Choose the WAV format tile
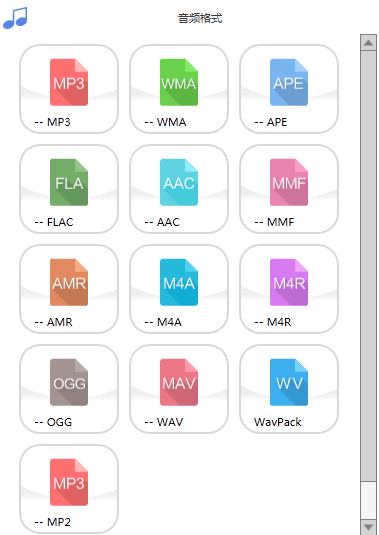 [x=179, y=389]
